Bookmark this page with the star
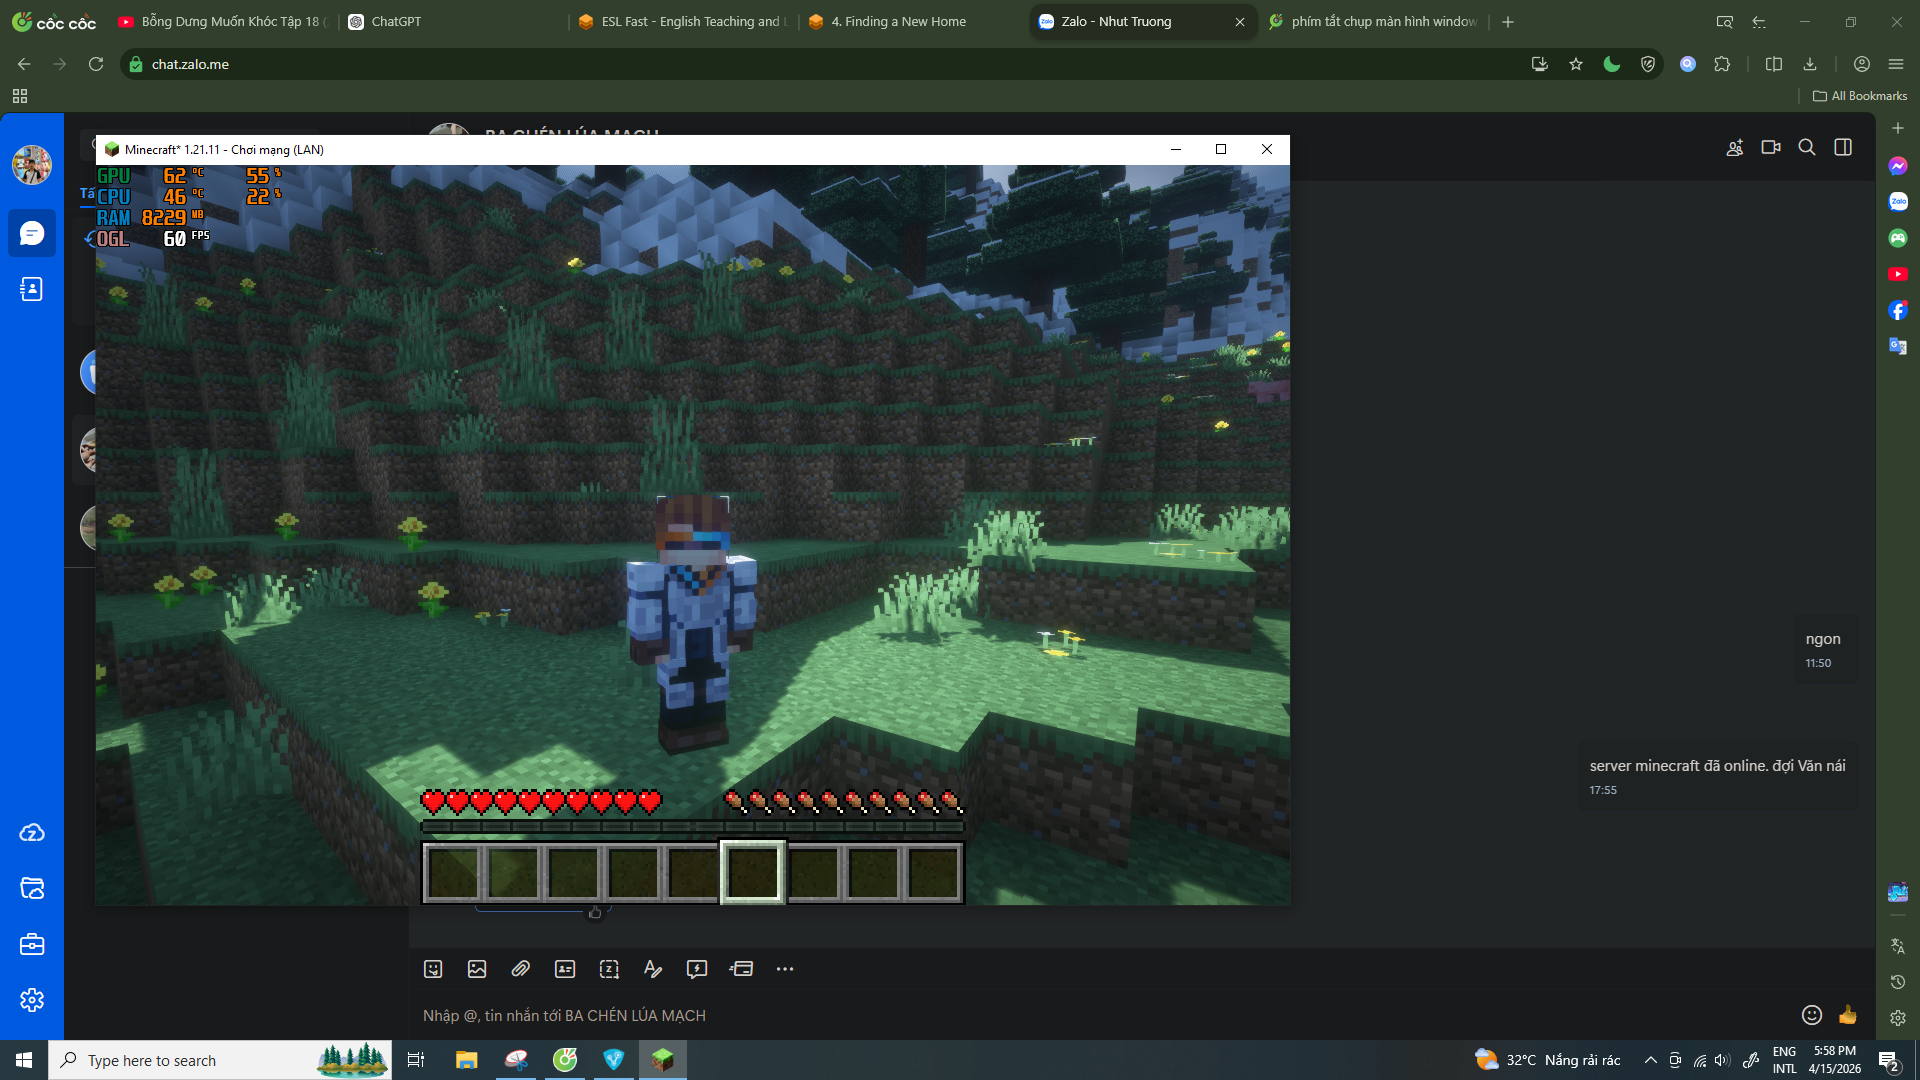Screen dimensions: 1920x1080 pos(1576,64)
